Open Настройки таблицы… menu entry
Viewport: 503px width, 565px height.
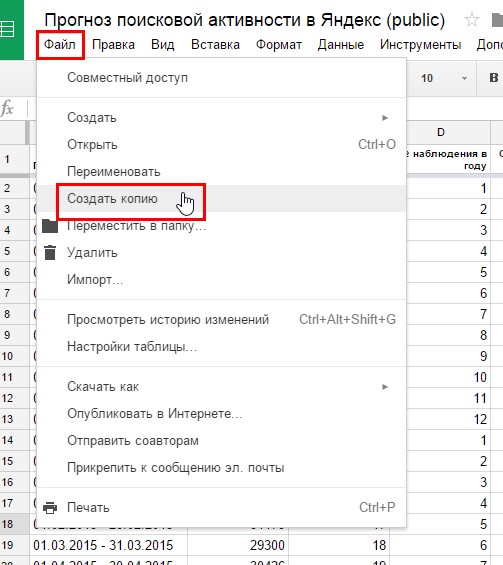tap(222, 347)
